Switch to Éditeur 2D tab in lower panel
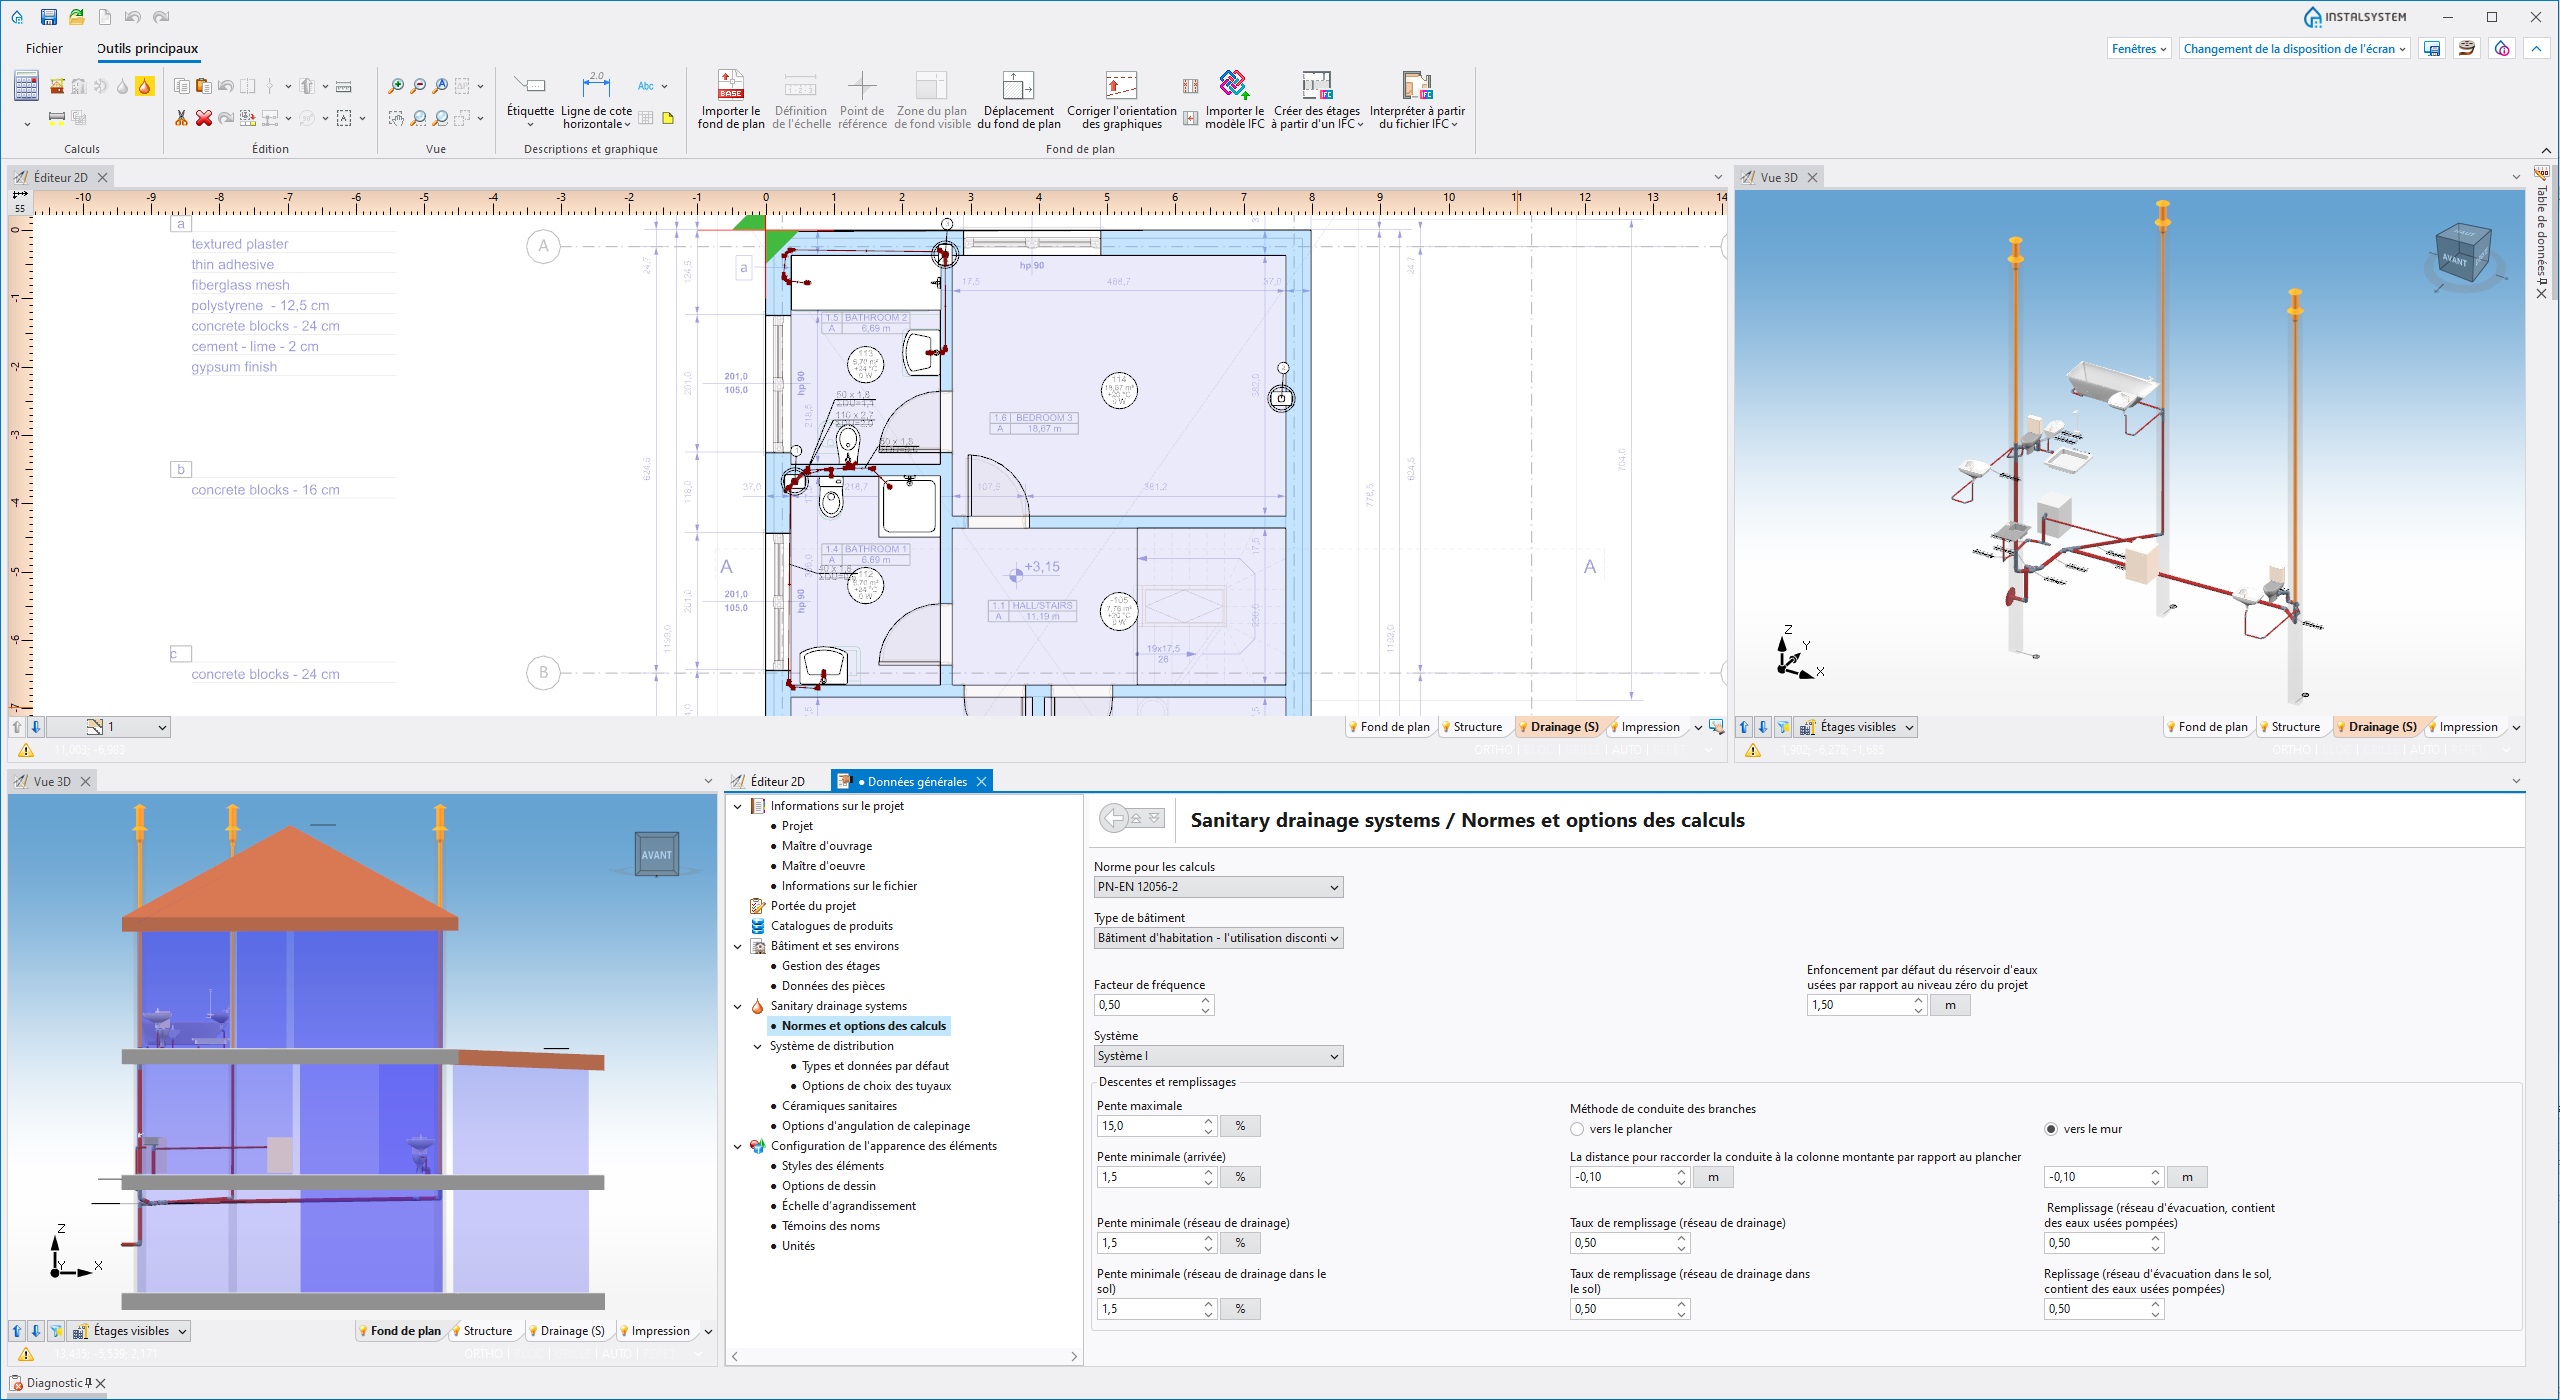 (x=777, y=782)
